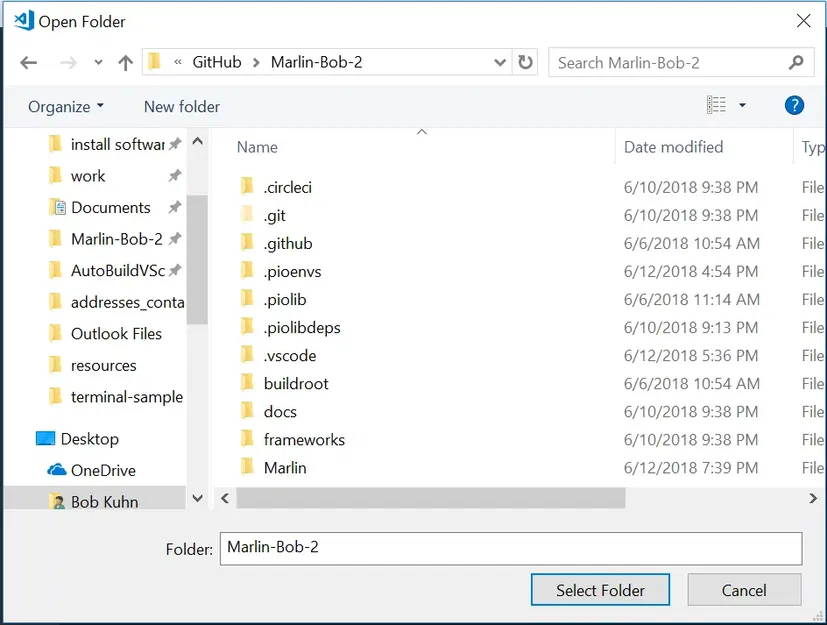Toggle sort order on the Name column
827x625 pixels.
click(256, 147)
